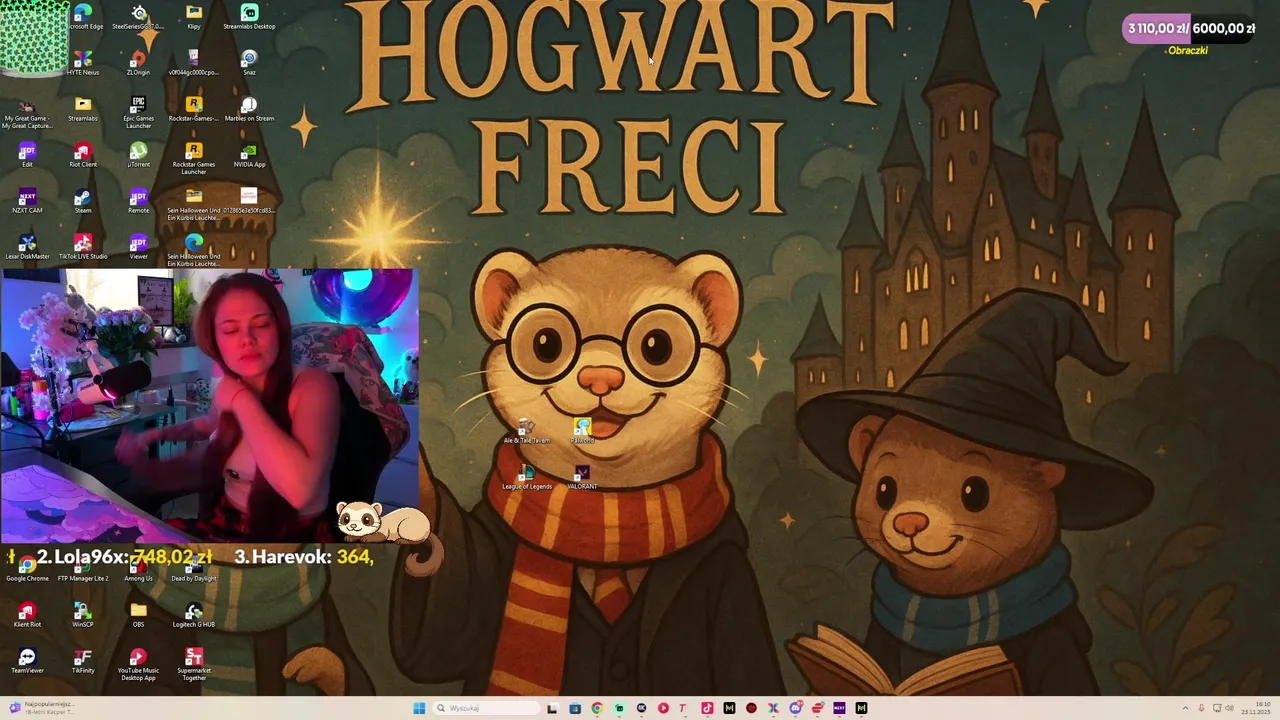Viewport: 1280px width, 720px height.
Task: Launch Steam from the desktop
Action: point(83,201)
